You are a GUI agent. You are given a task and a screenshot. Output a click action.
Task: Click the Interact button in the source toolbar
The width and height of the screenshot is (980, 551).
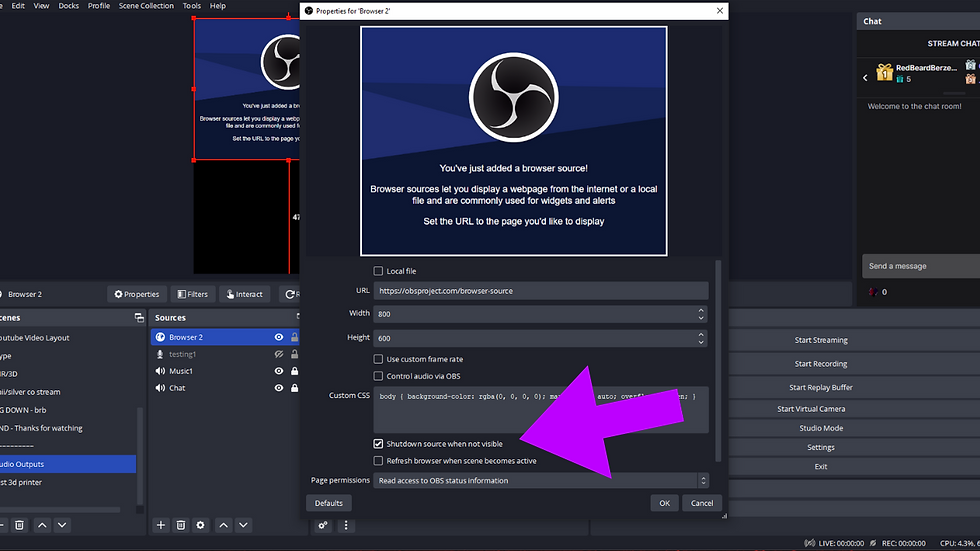click(244, 294)
